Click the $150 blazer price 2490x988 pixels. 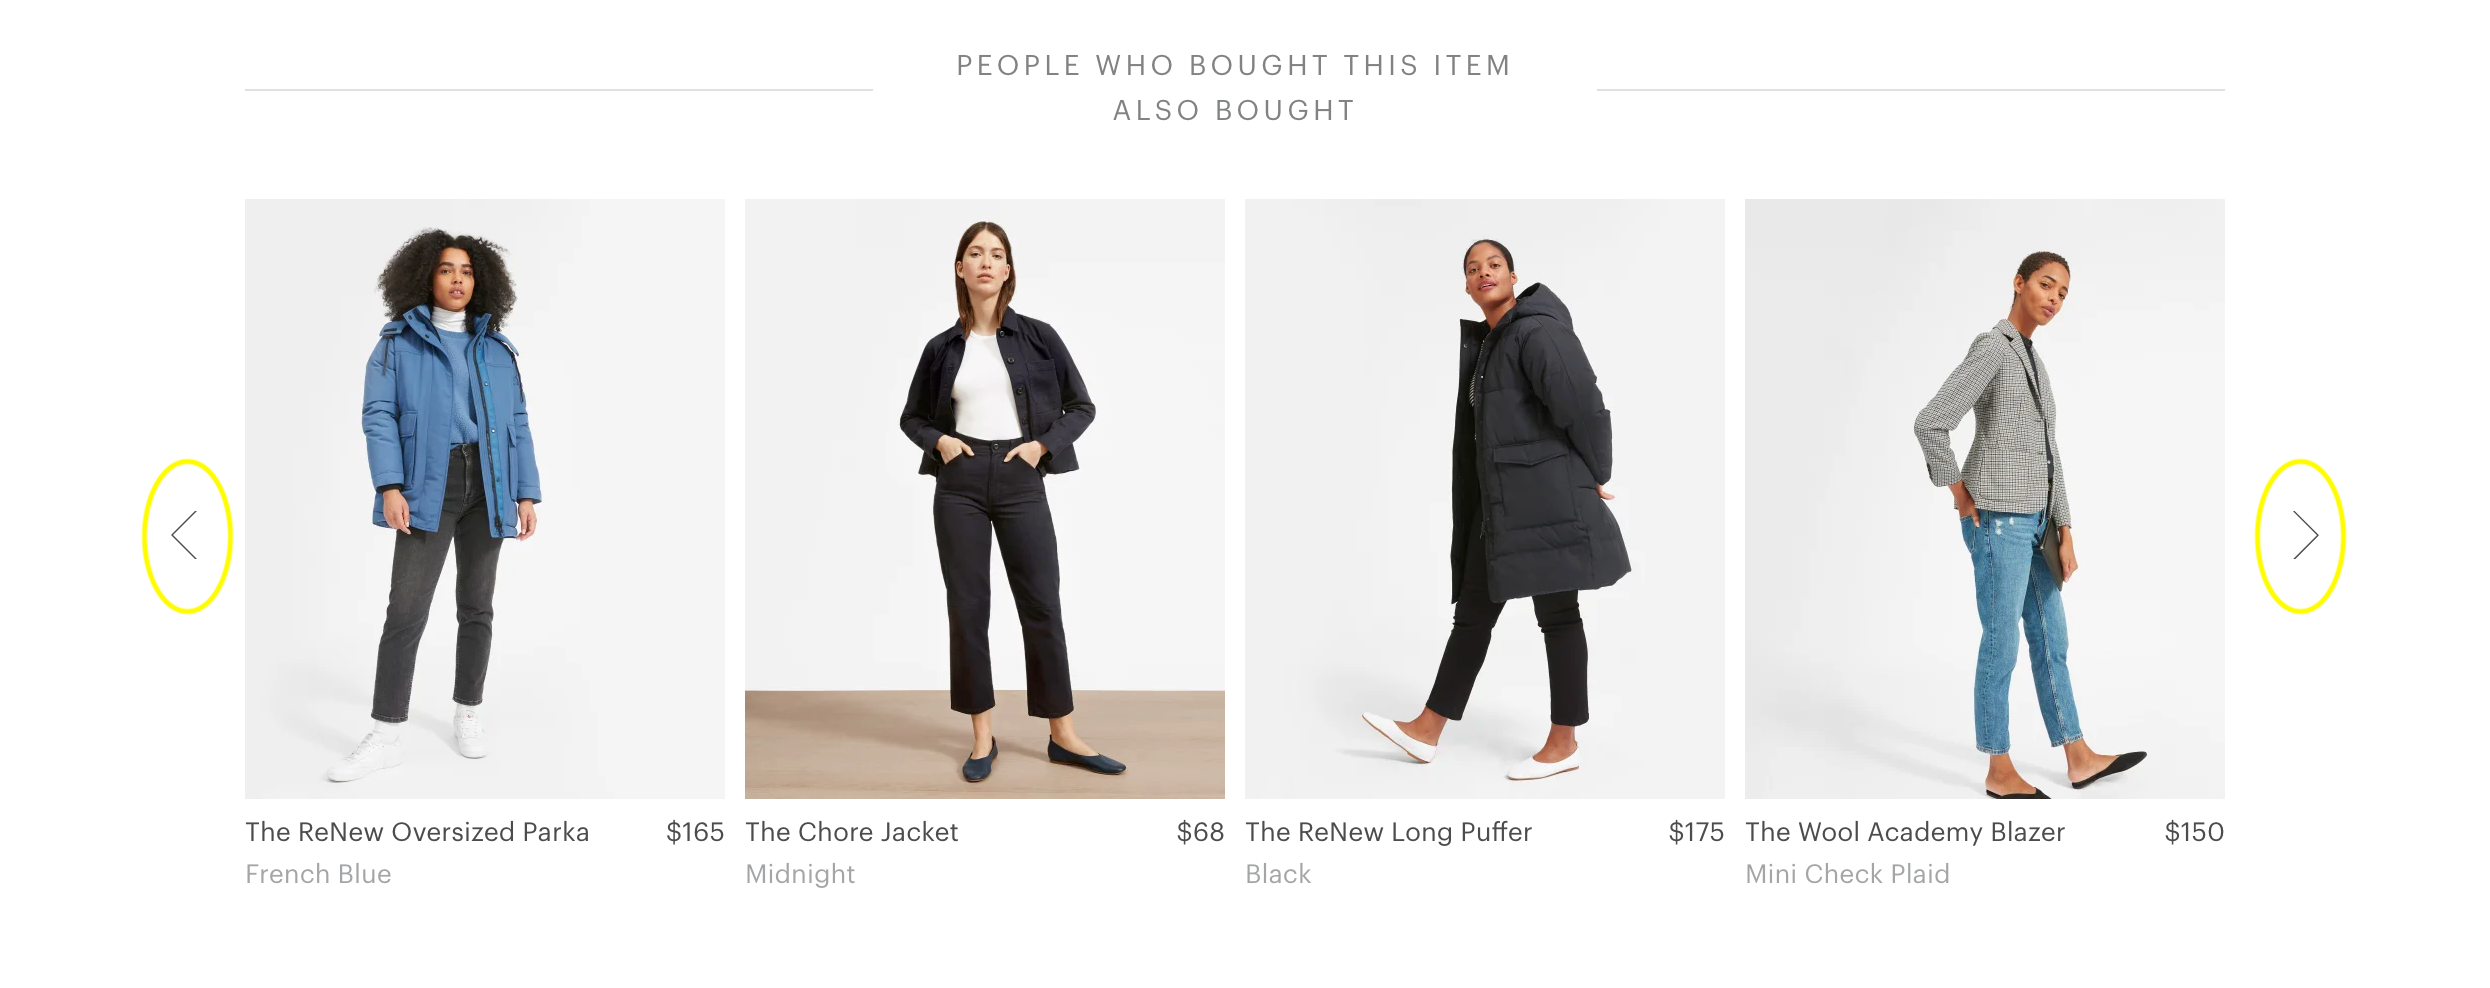pos(2194,832)
